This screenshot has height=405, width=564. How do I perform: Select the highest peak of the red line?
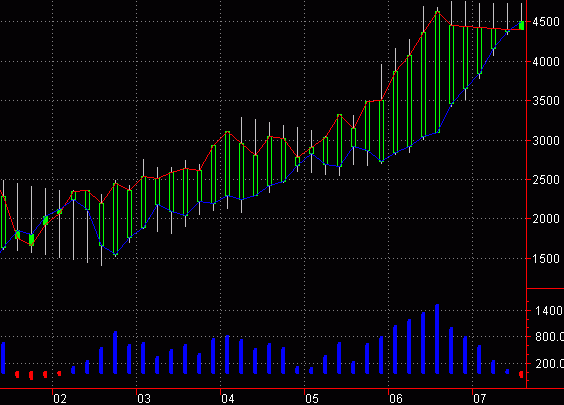click(x=437, y=12)
